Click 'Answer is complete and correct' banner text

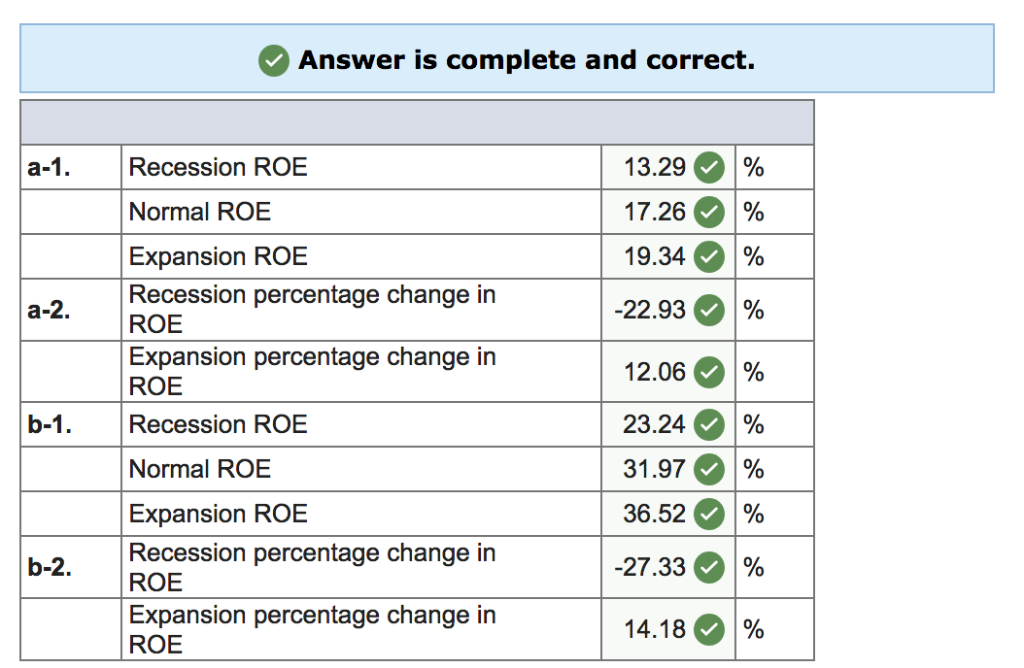[526, 60]
